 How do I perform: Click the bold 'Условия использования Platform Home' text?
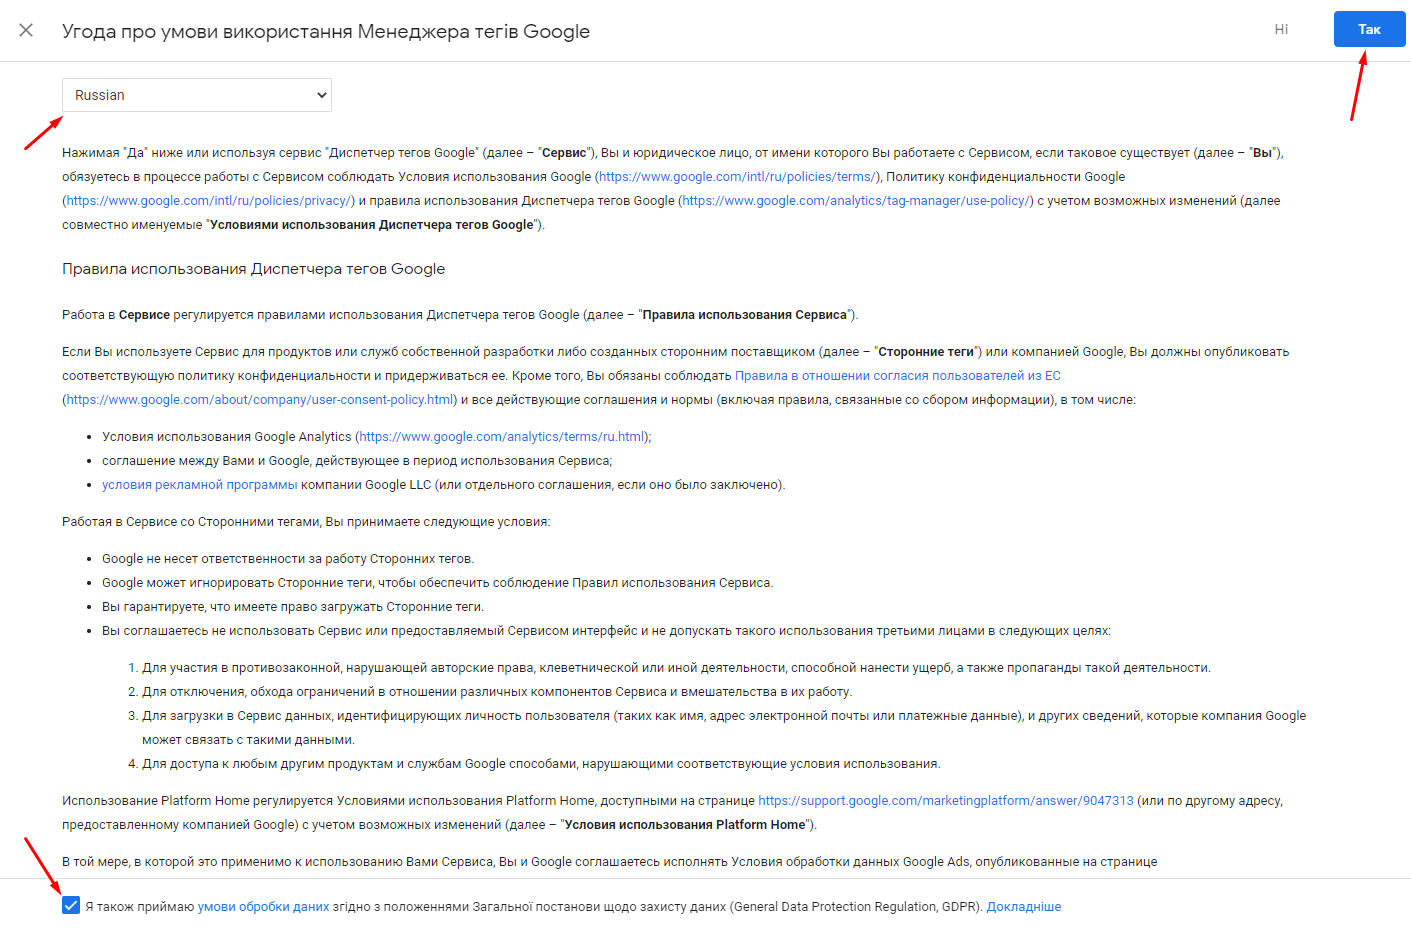click(x=684, y=825)
